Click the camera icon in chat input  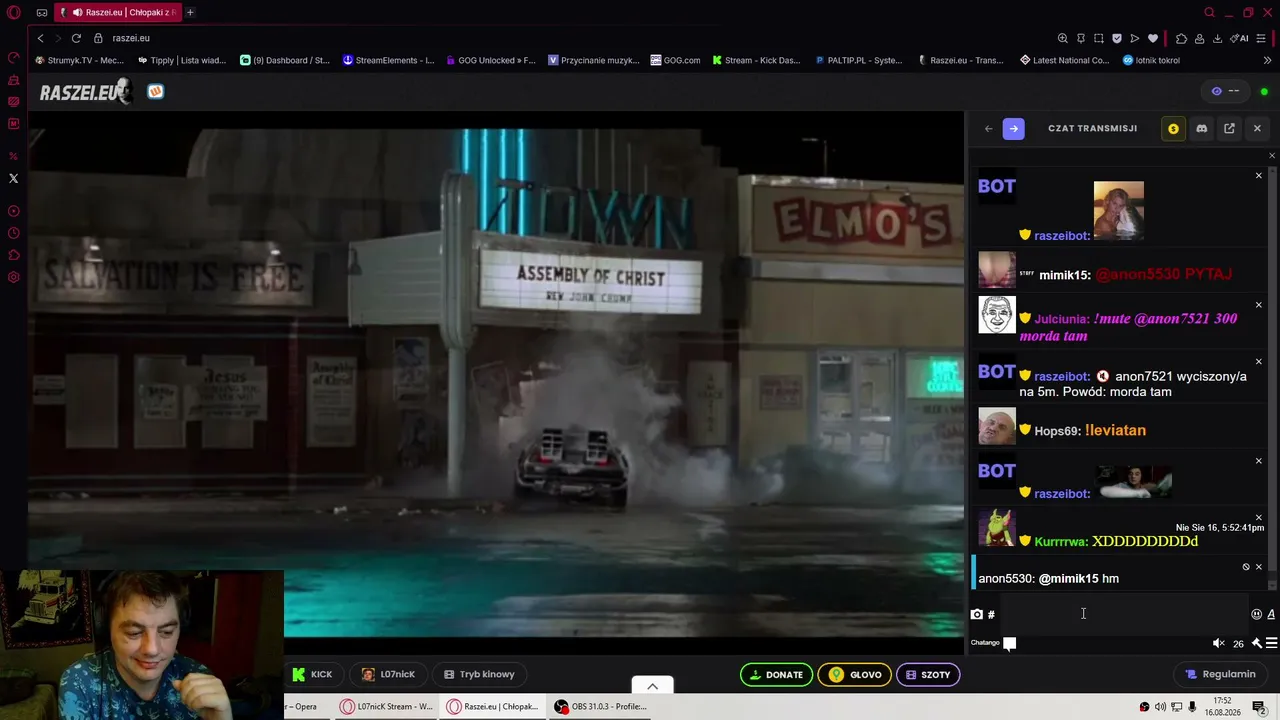coord(977,614)
